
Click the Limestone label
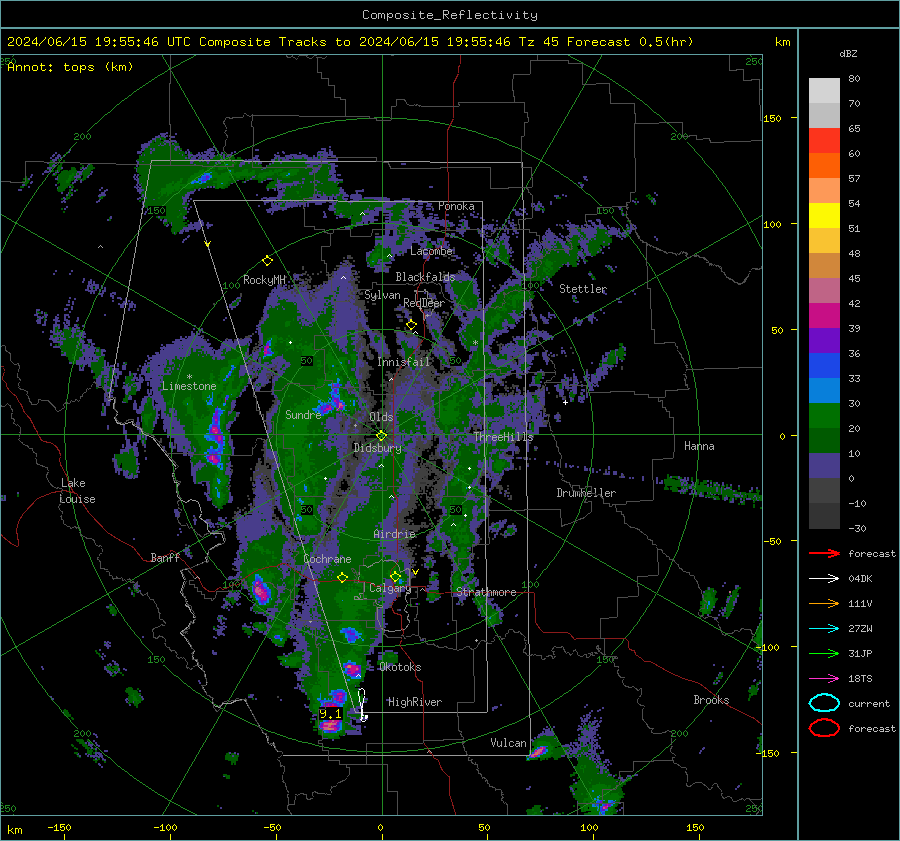point(189,386)
